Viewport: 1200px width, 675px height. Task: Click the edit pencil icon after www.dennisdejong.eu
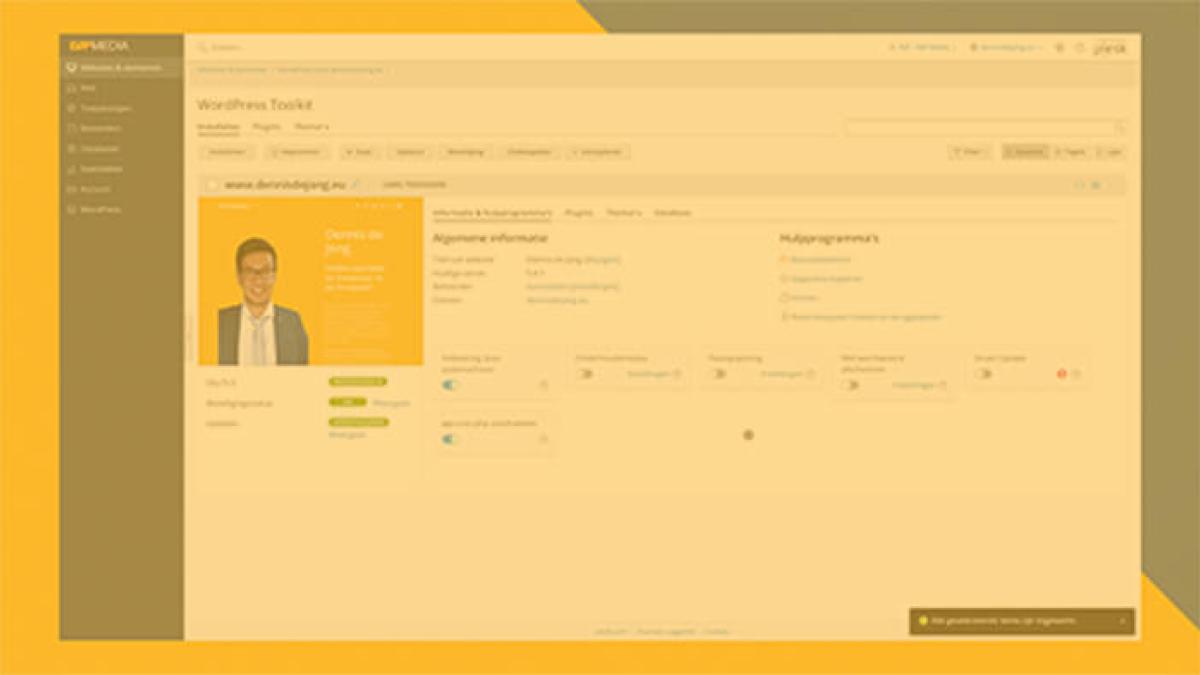355,185
